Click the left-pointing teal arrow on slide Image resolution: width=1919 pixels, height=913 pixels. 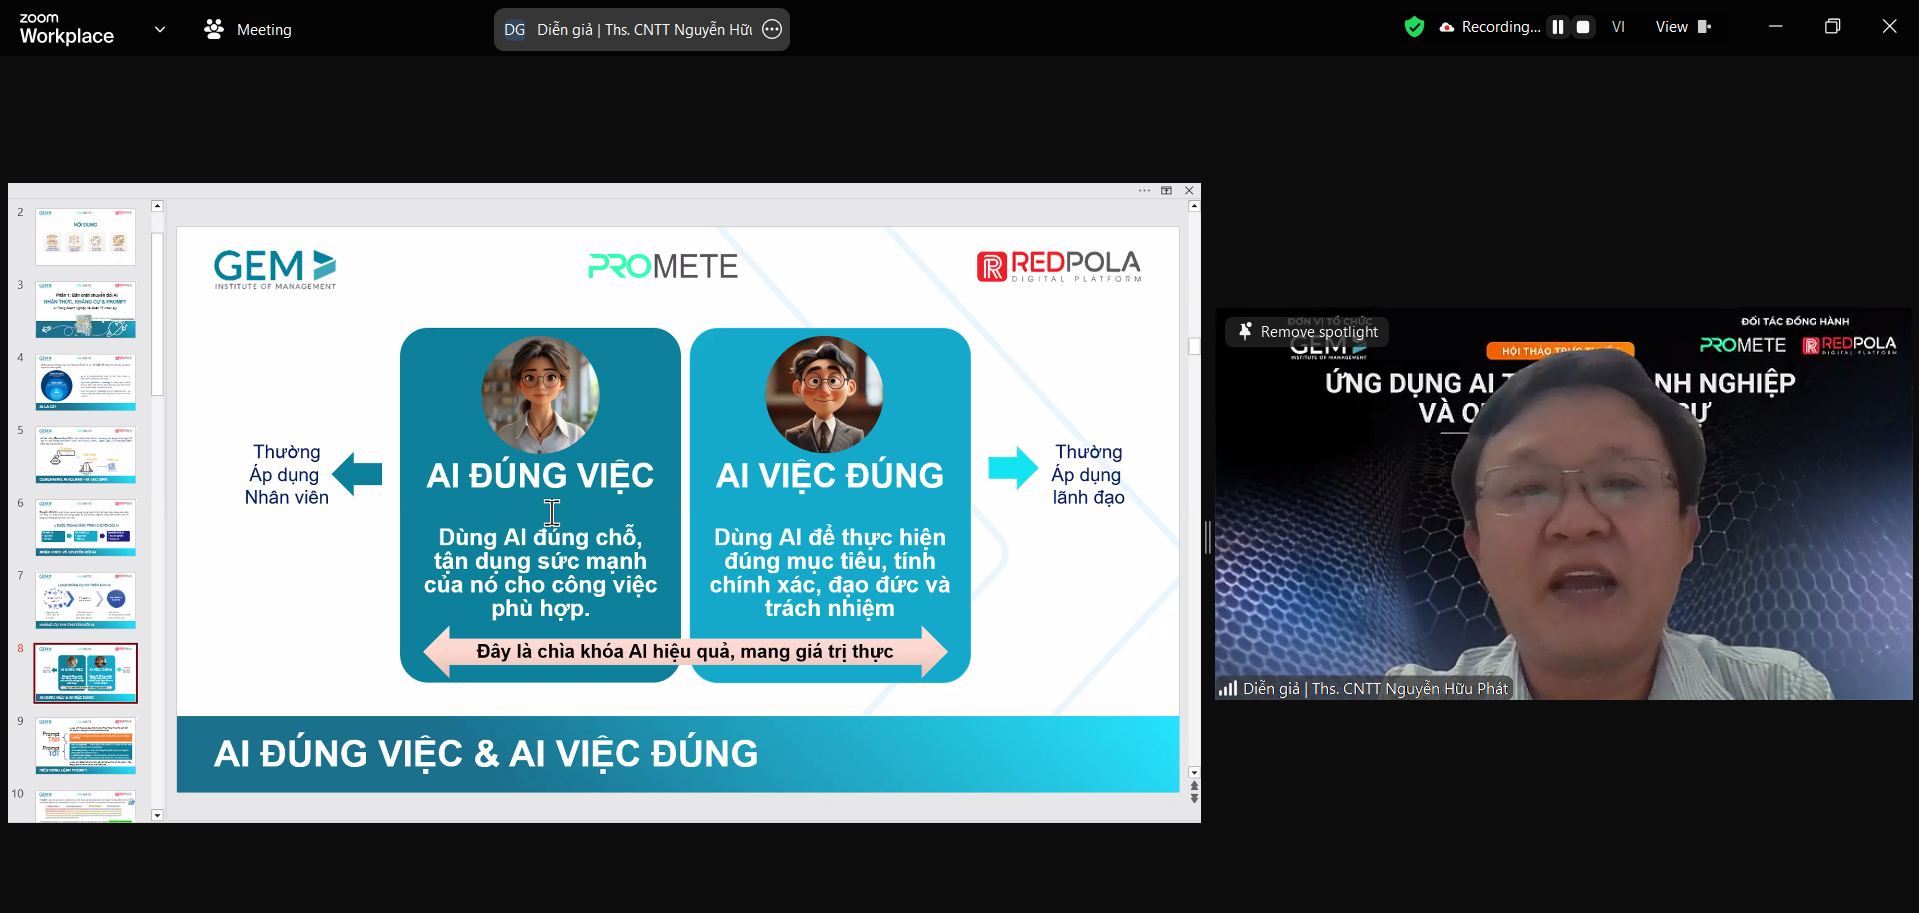coord(357,474)
